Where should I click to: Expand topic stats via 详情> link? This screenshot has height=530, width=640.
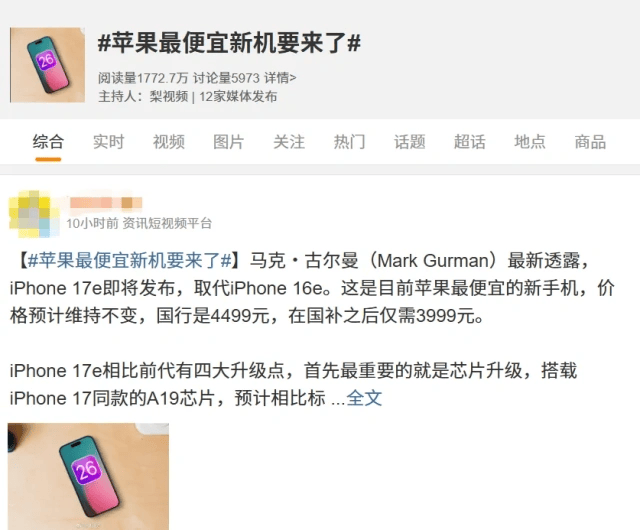pos(280,78)
